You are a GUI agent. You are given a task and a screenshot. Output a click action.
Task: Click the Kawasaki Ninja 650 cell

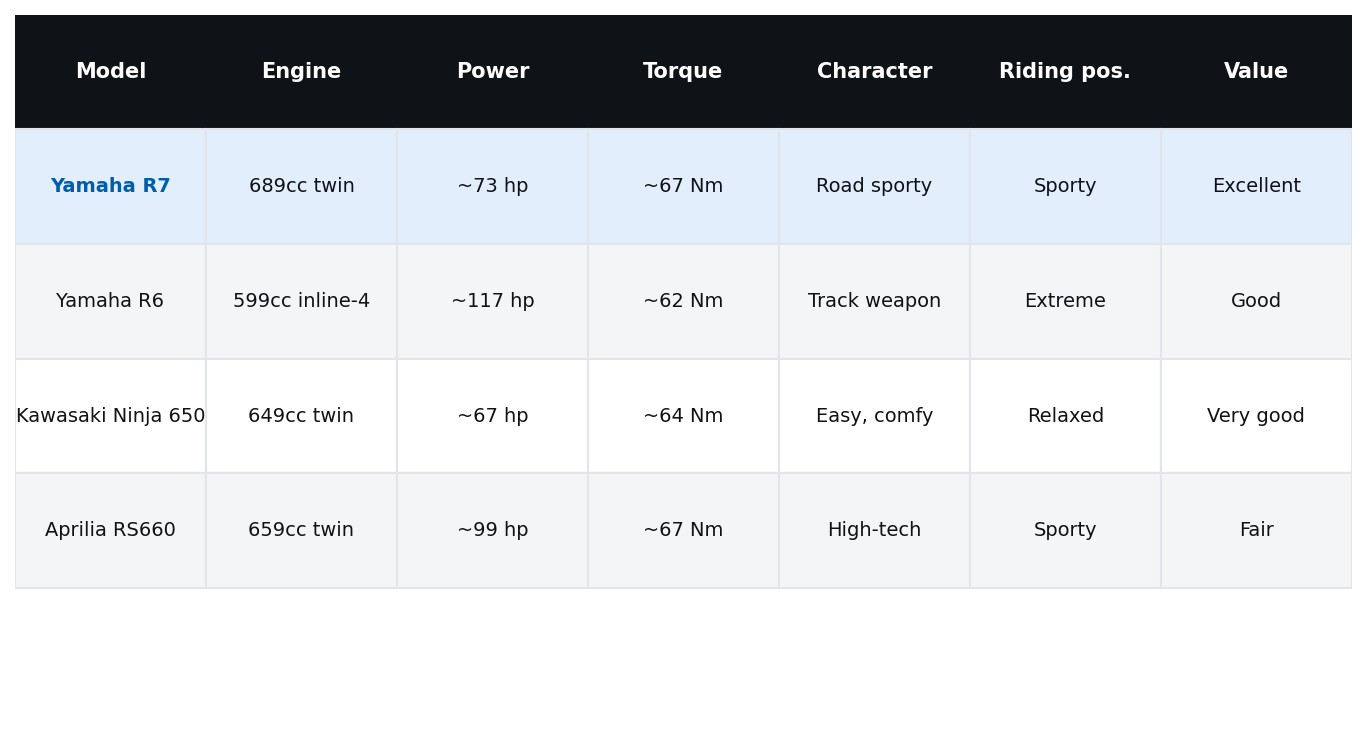110,416
